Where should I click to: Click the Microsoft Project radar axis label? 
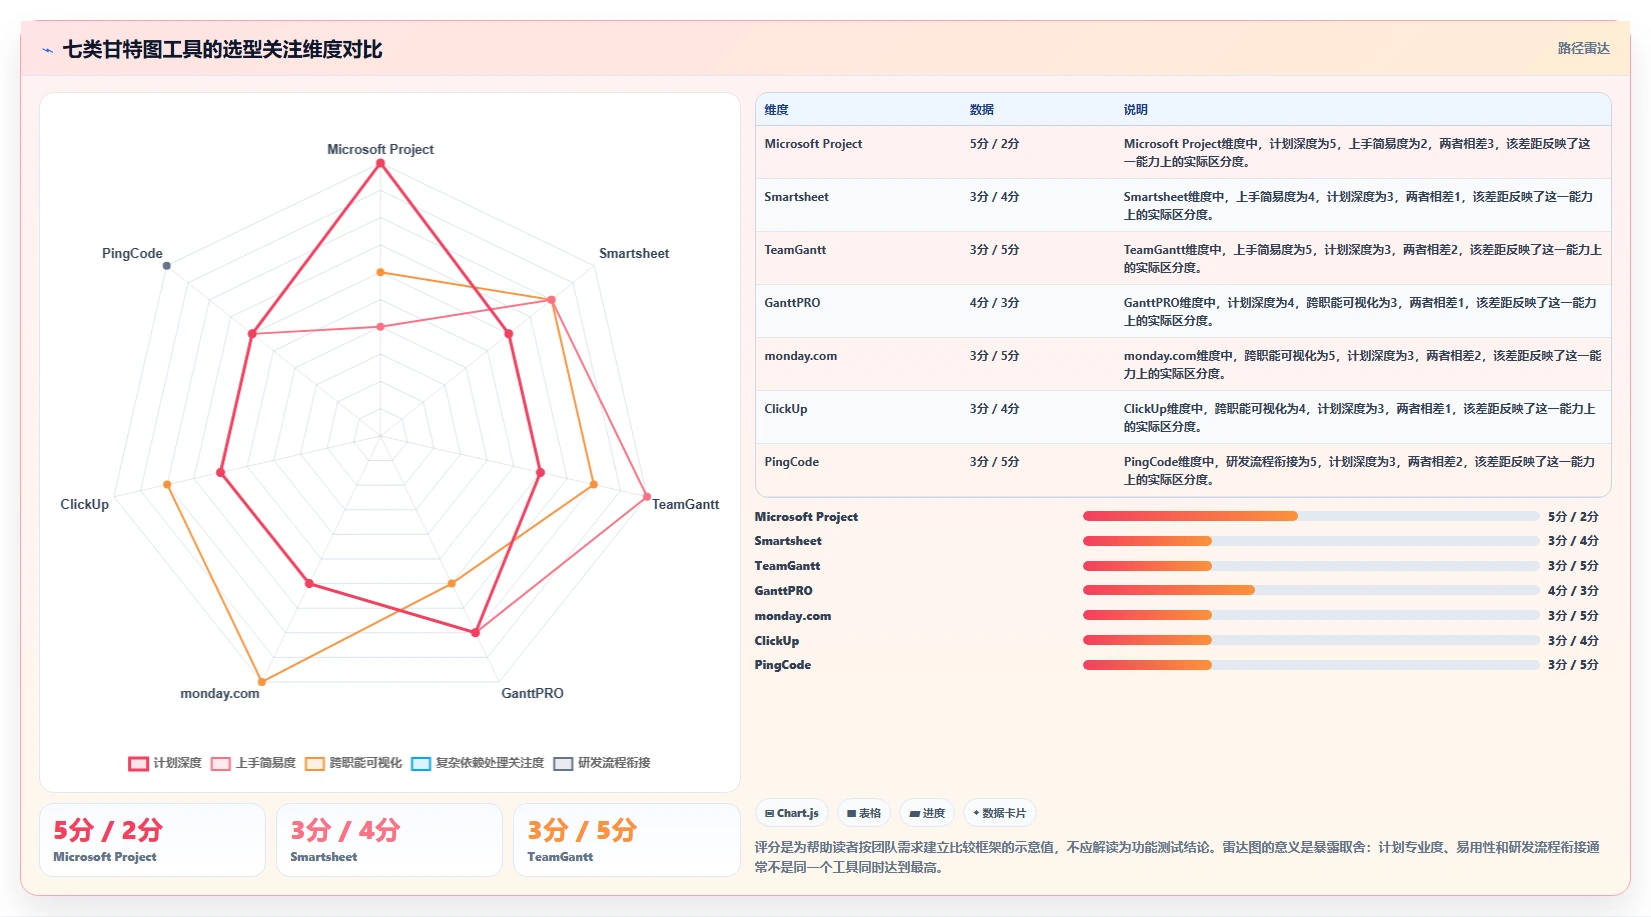(x=380, y=149)
